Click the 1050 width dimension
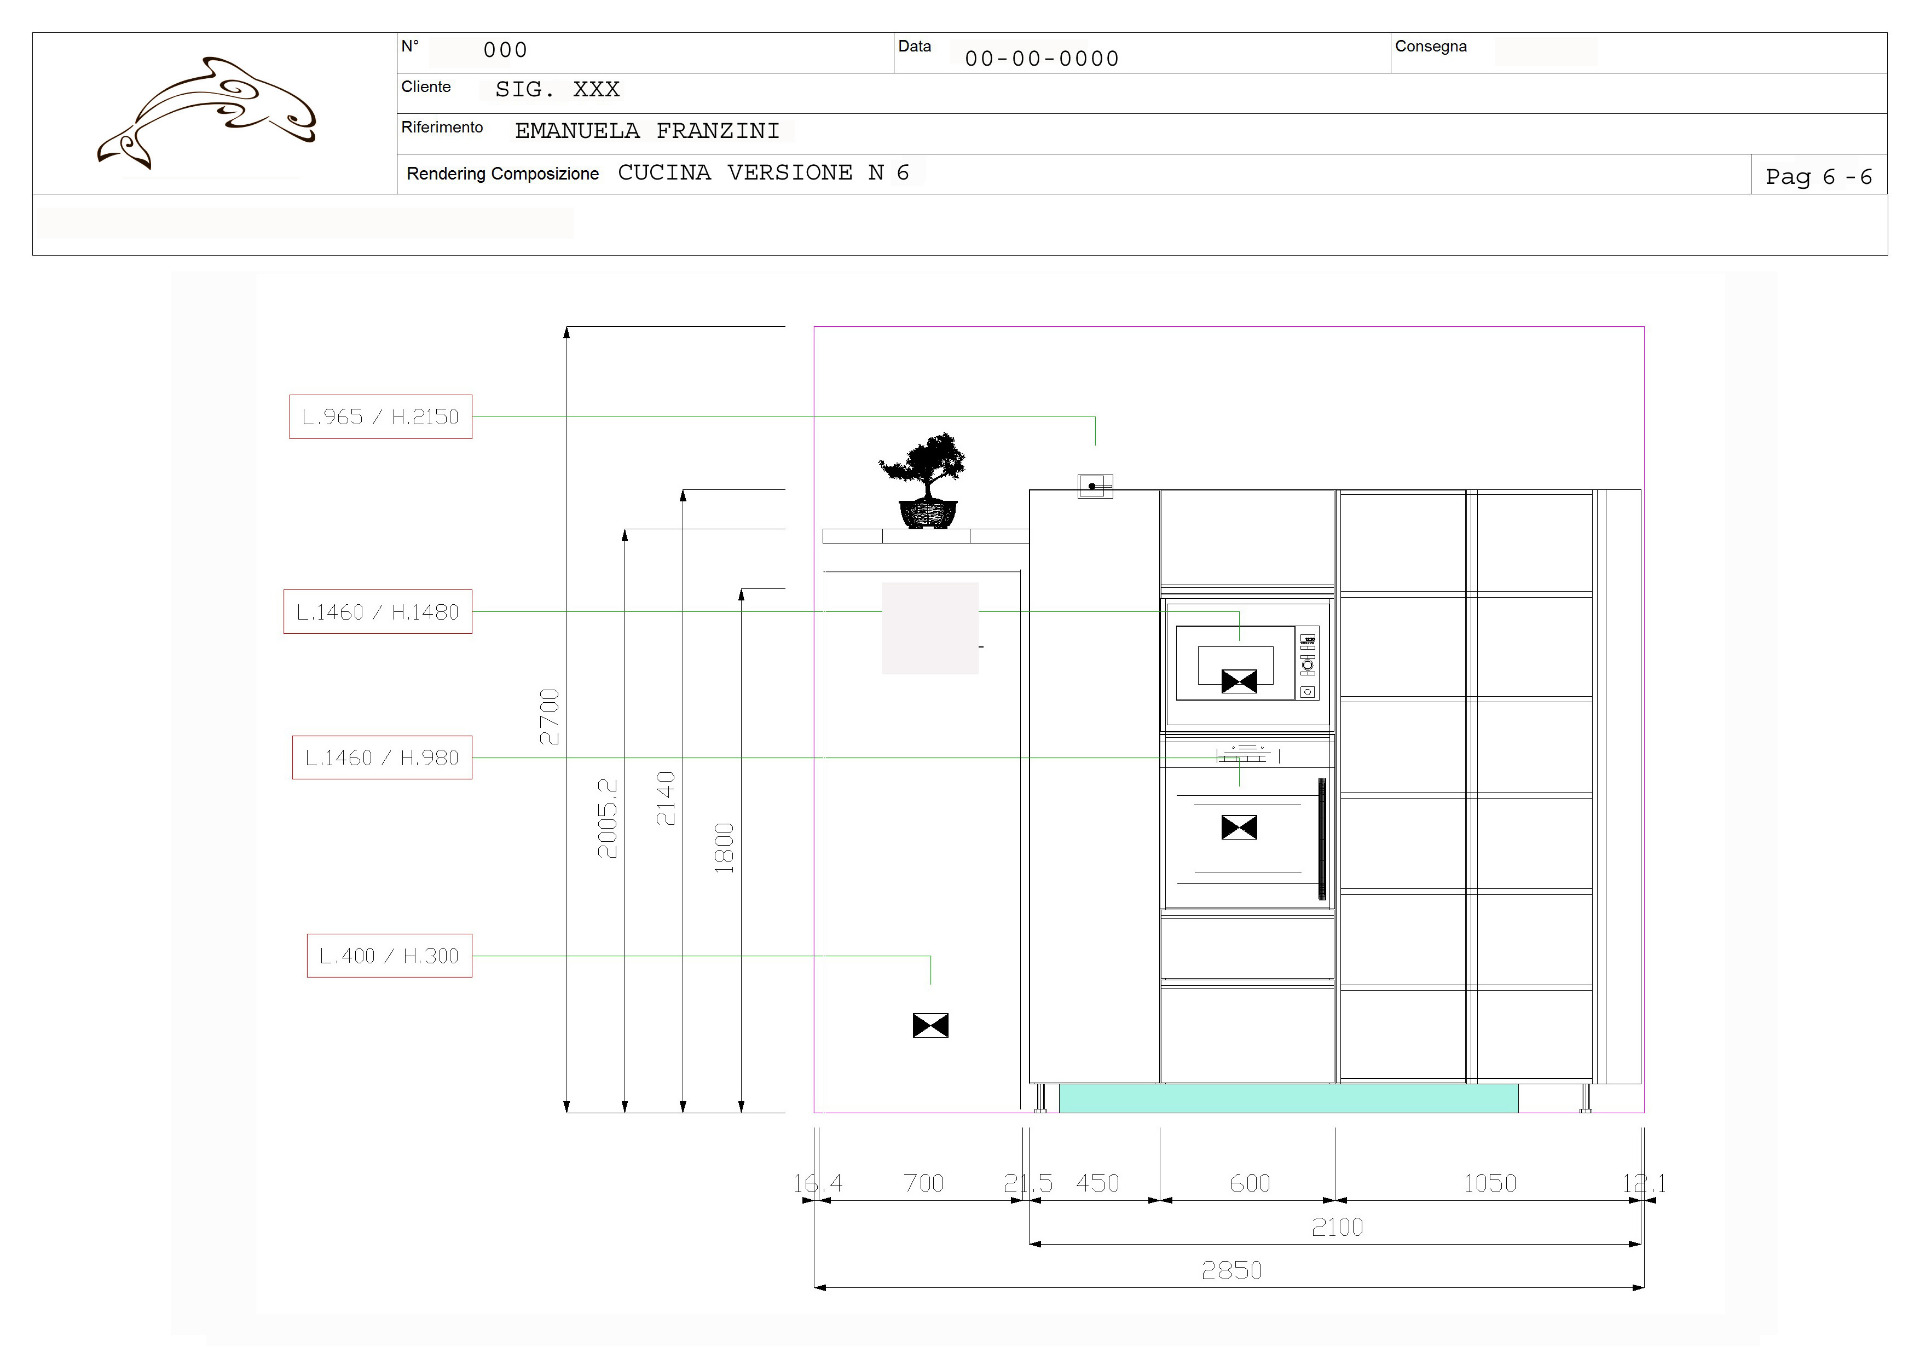 (1490, 1184)
